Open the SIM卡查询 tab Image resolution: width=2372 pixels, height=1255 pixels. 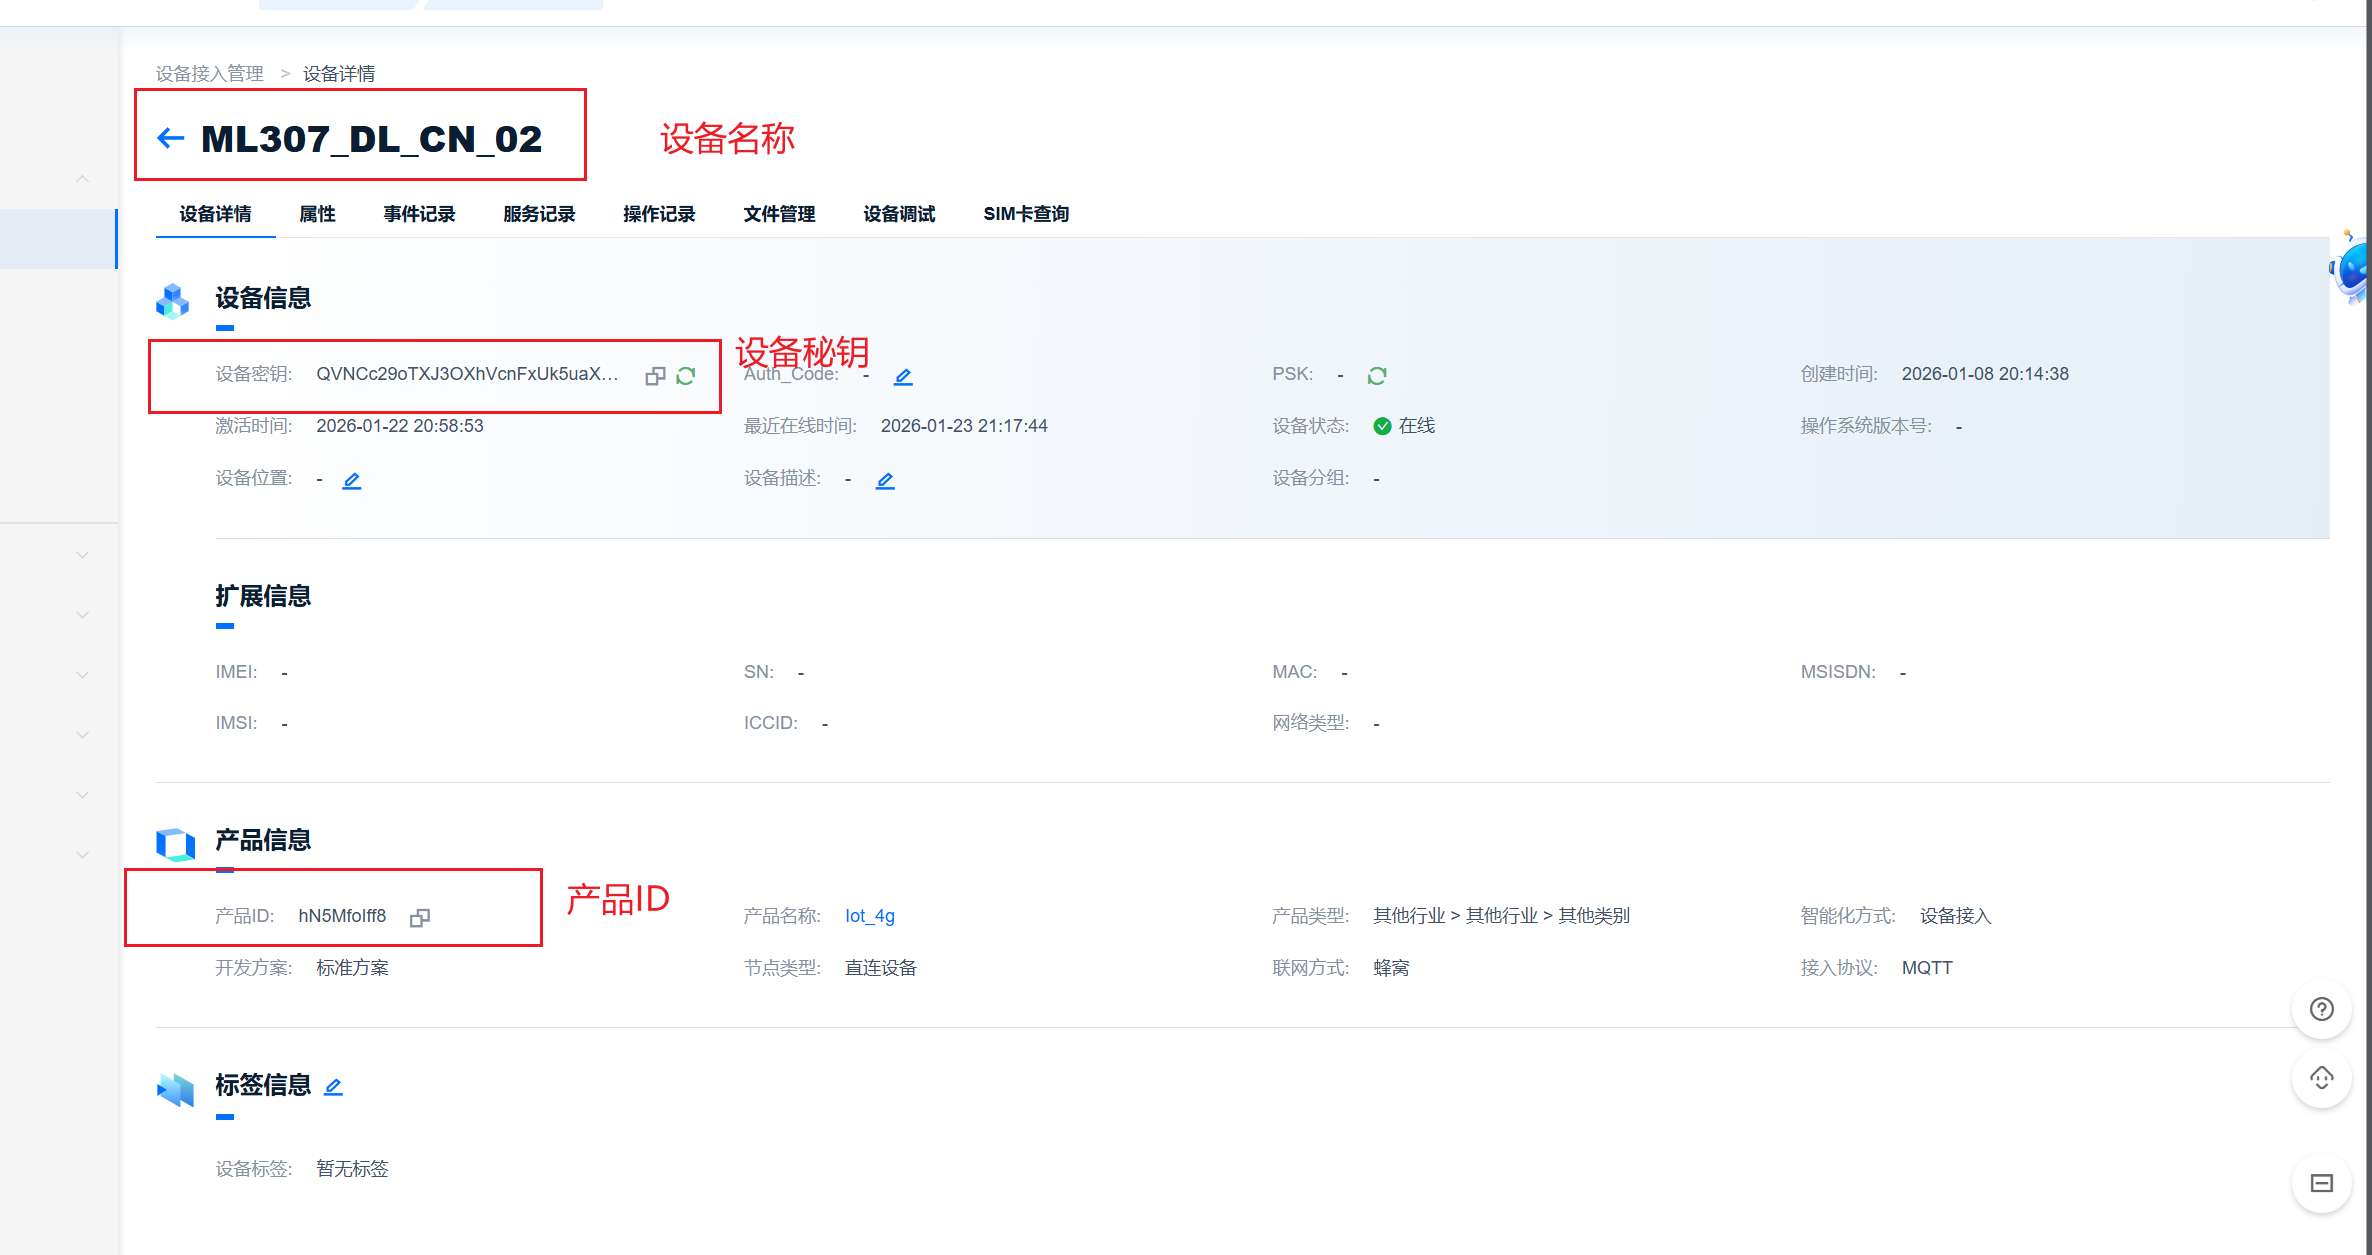click(x=1026, y=214)
